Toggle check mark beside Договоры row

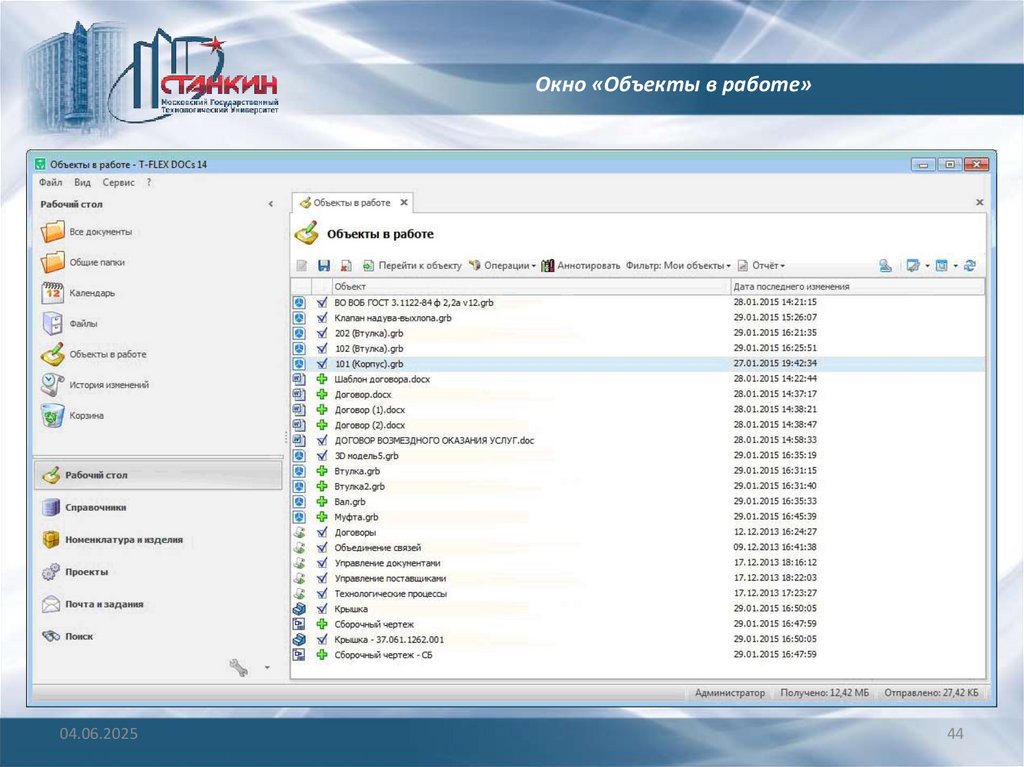click(322, 533)
